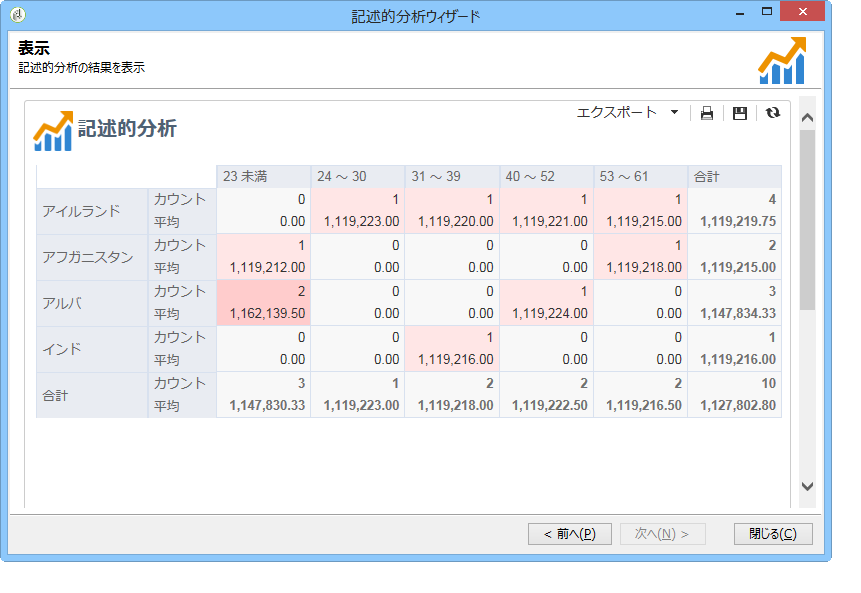This screenshot has height=593, width=861.
Task: Click the application icon in title bar
Action: (17, 14)
